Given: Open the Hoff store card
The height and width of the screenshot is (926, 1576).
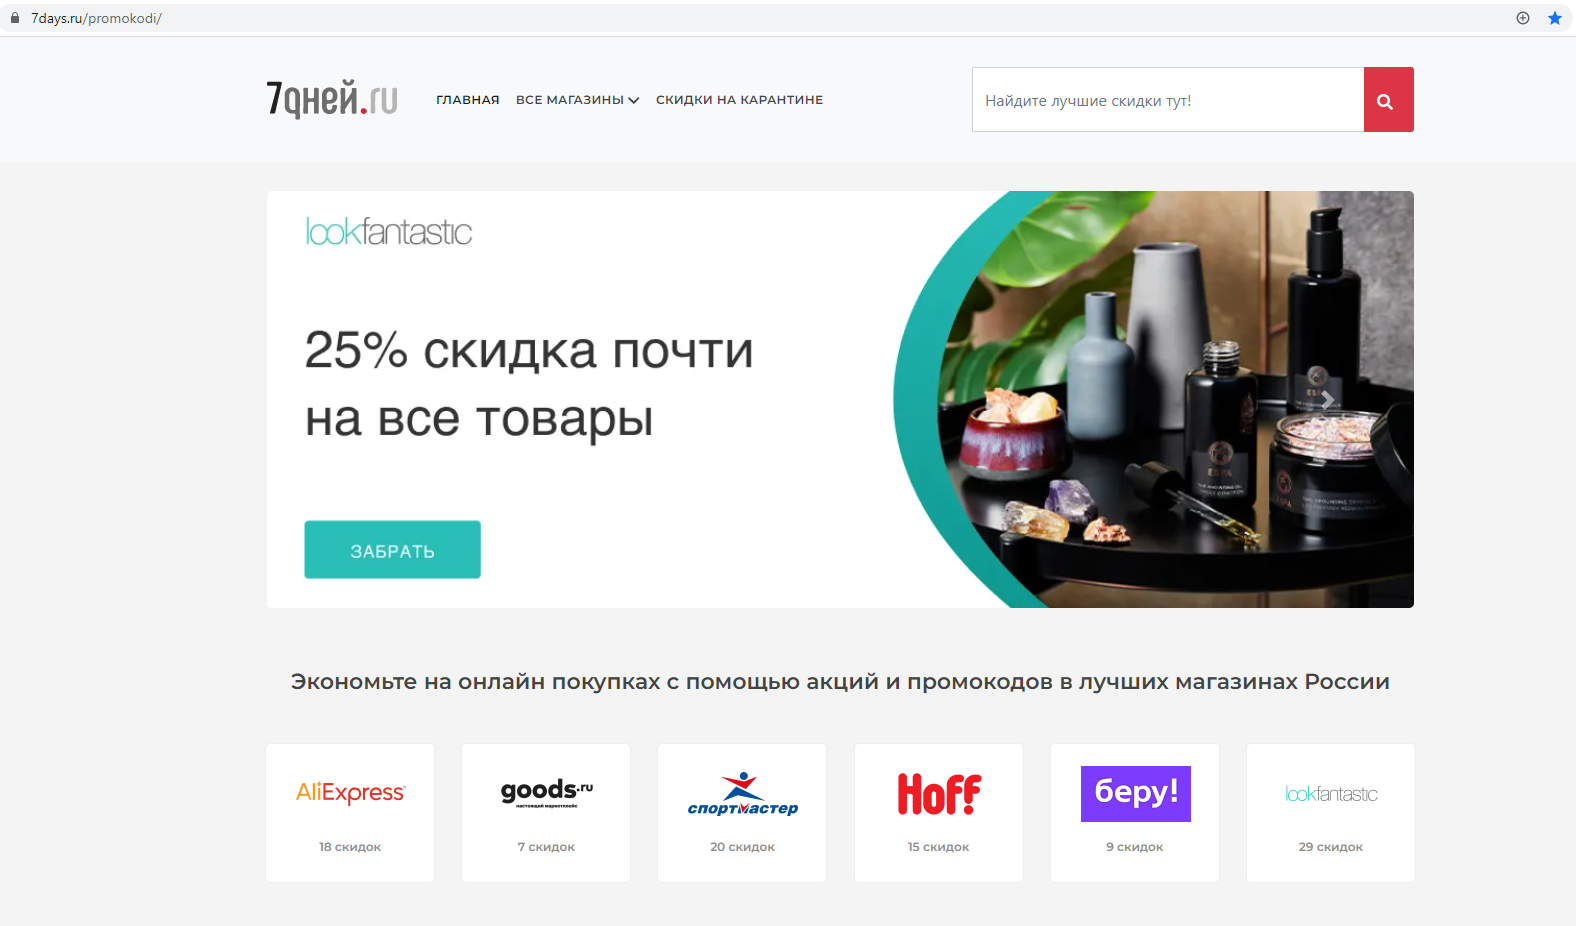Looking at the screenshot, I should point(939,813).
